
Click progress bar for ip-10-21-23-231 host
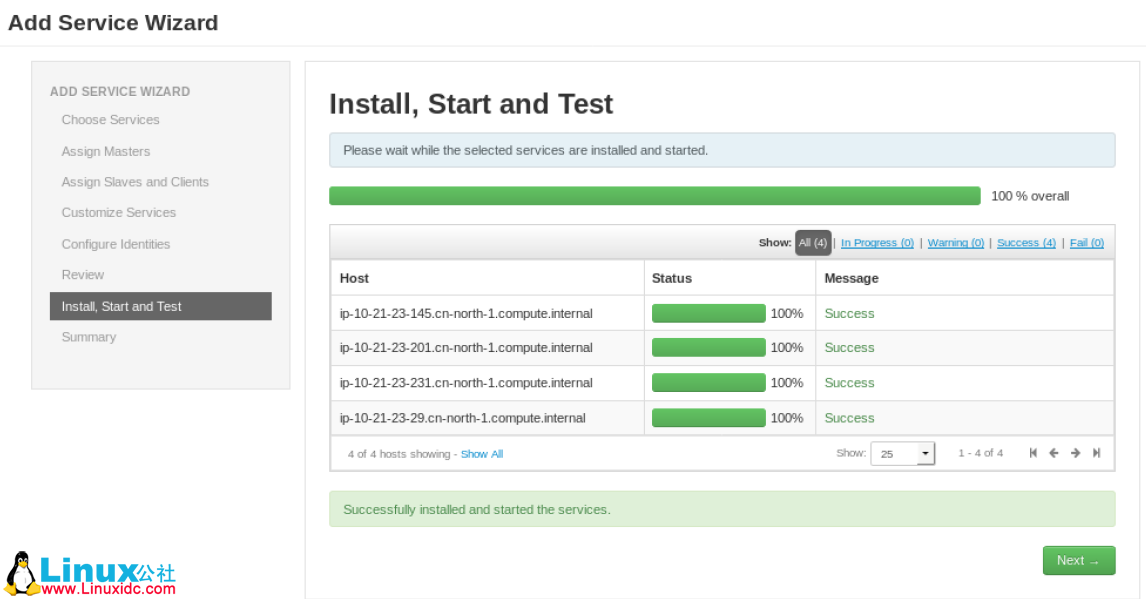[708, 383]
